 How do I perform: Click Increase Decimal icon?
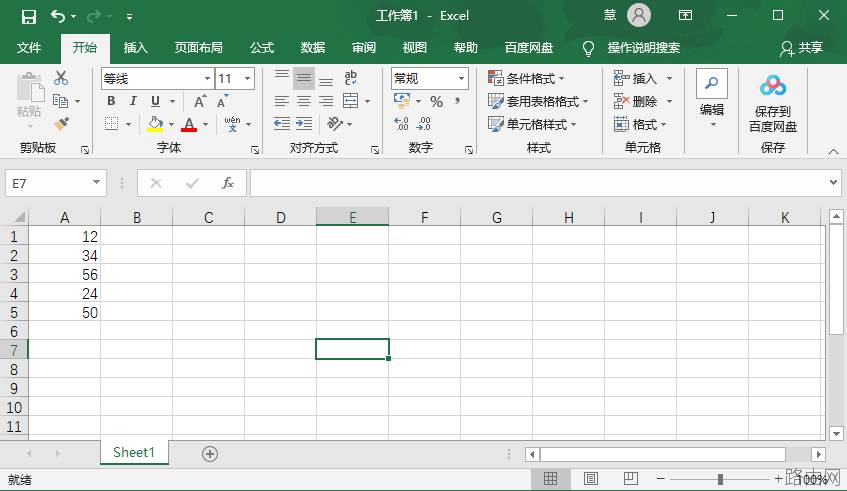click(x=401, y=124)
